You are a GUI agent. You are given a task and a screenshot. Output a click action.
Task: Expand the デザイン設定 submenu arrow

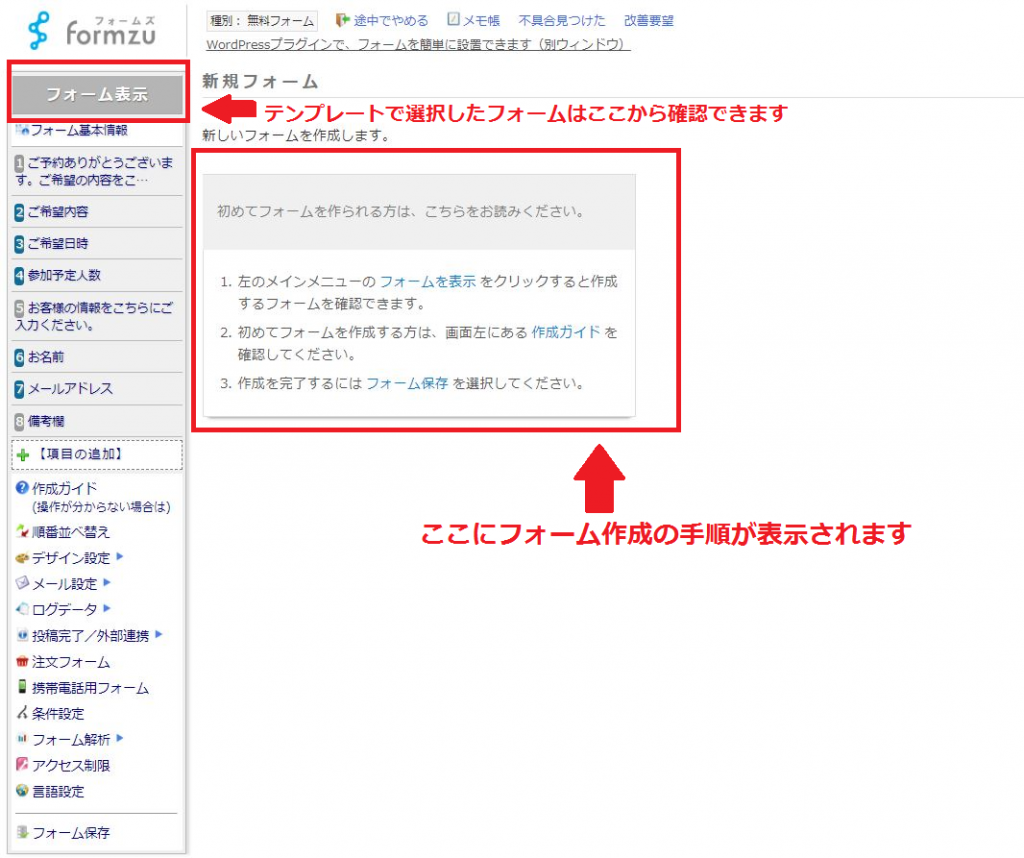click(x=120, y=557)
